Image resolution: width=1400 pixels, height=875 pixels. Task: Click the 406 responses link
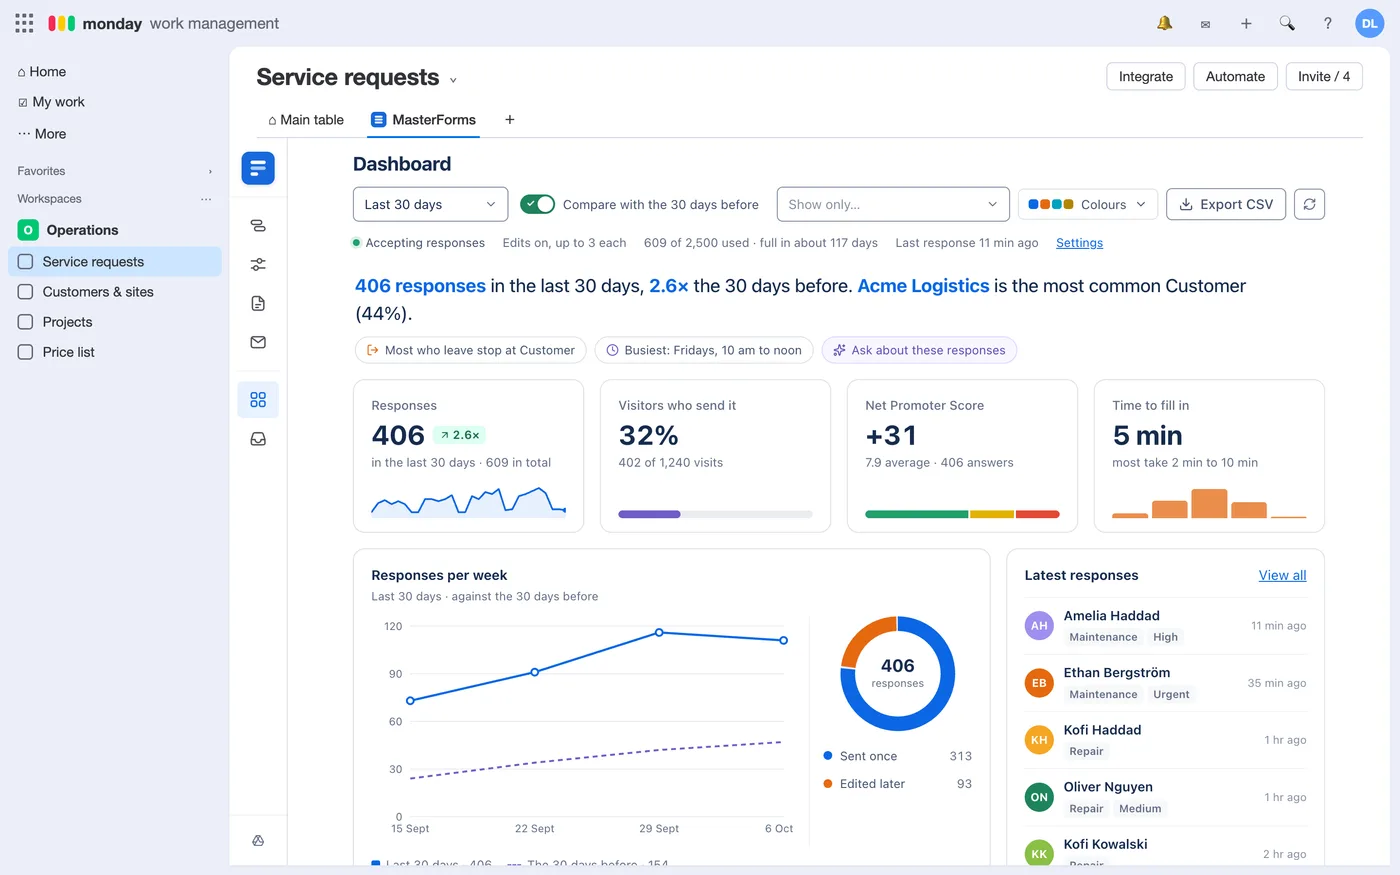(x=420, y=286)
